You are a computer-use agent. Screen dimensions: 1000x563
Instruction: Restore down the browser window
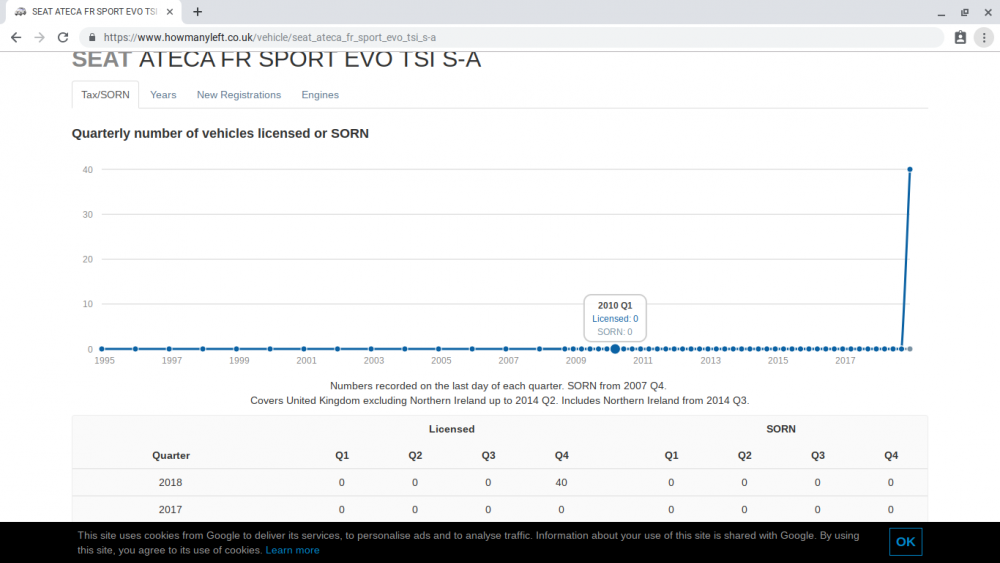[x=965, y=12]
